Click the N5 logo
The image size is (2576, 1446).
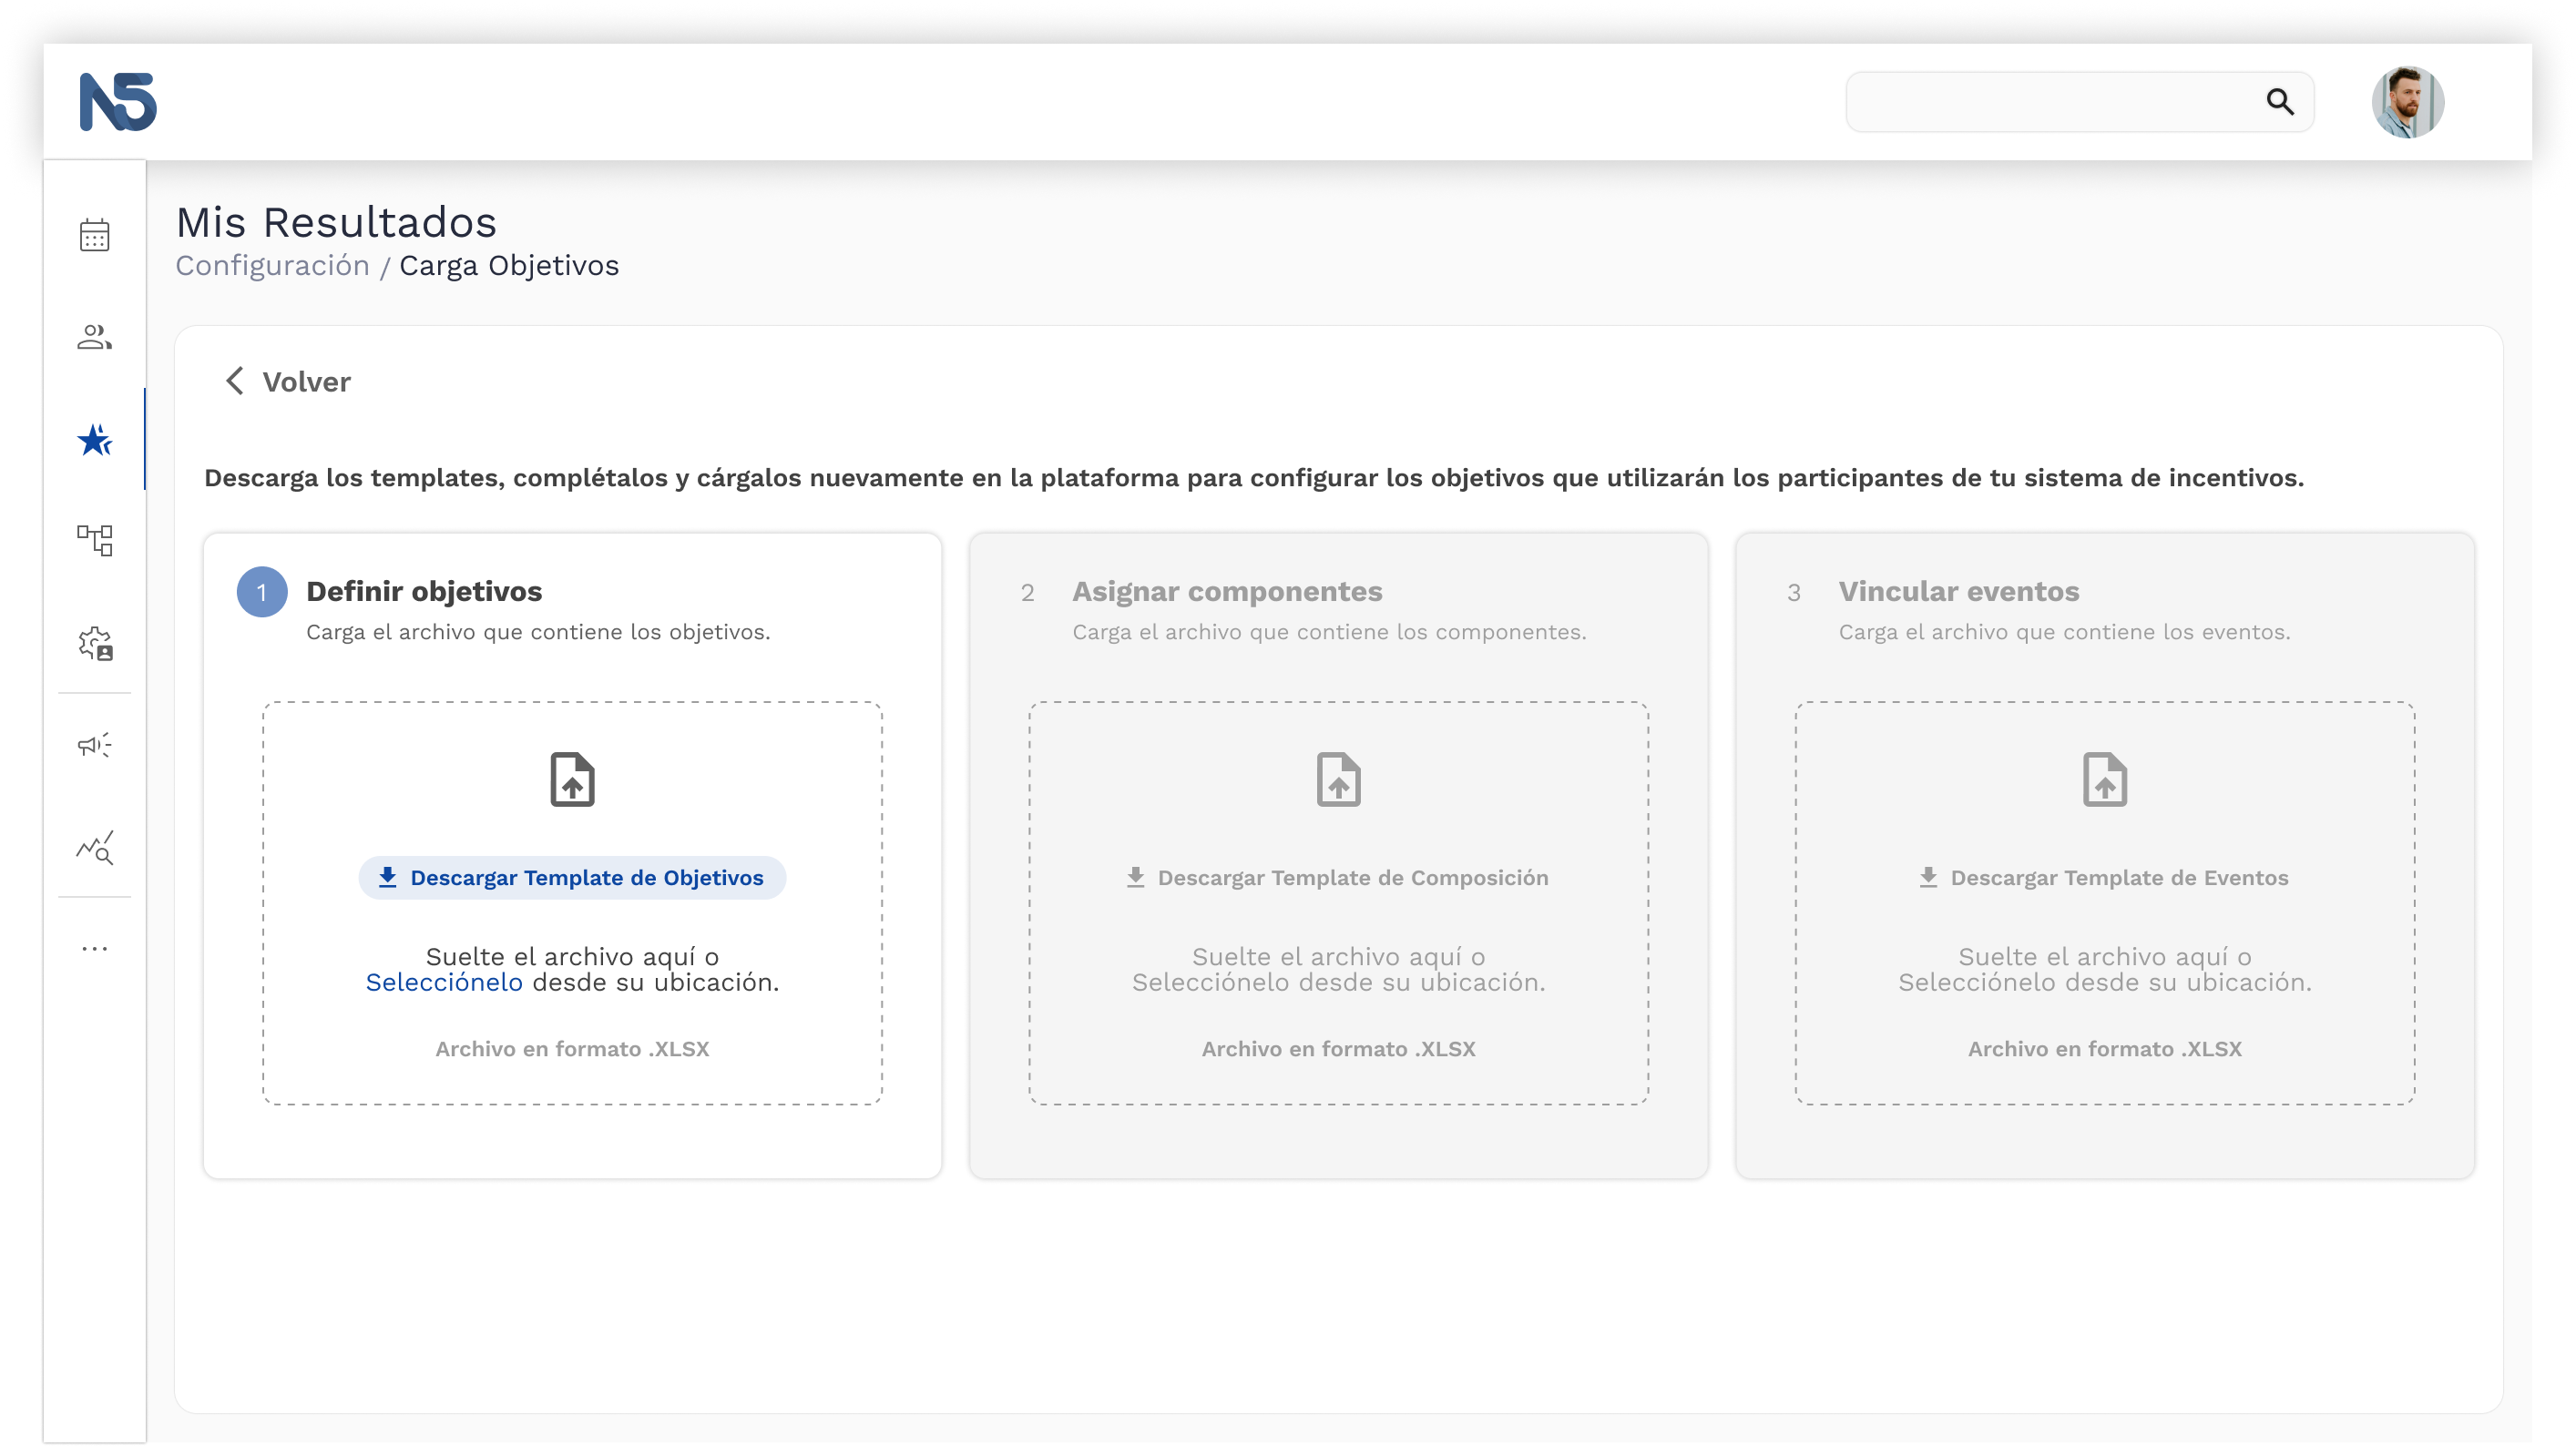[x=118, y=101]
